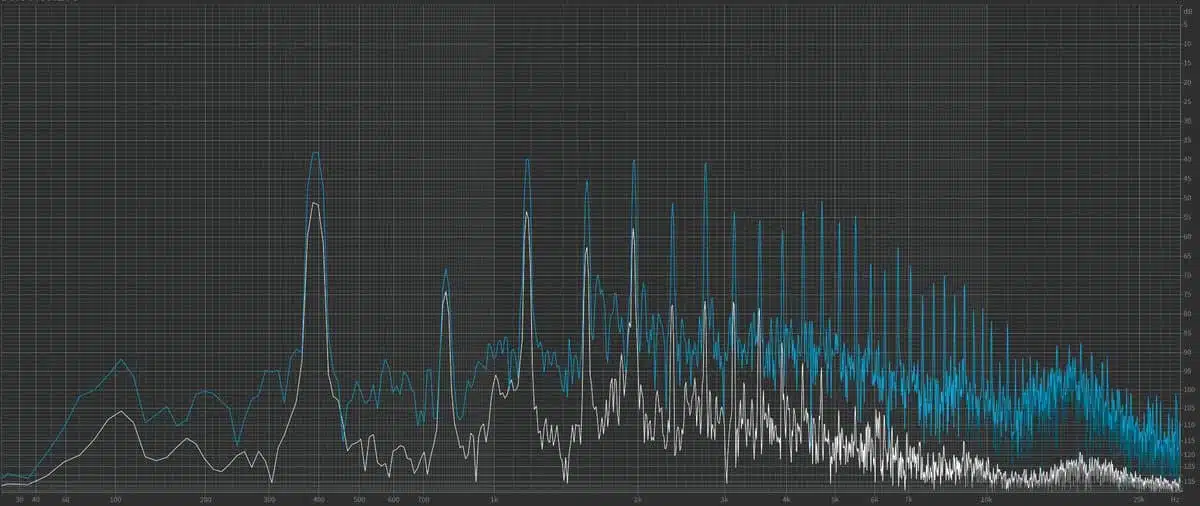Click the "3k" frequency axis label

click(722, 498)
